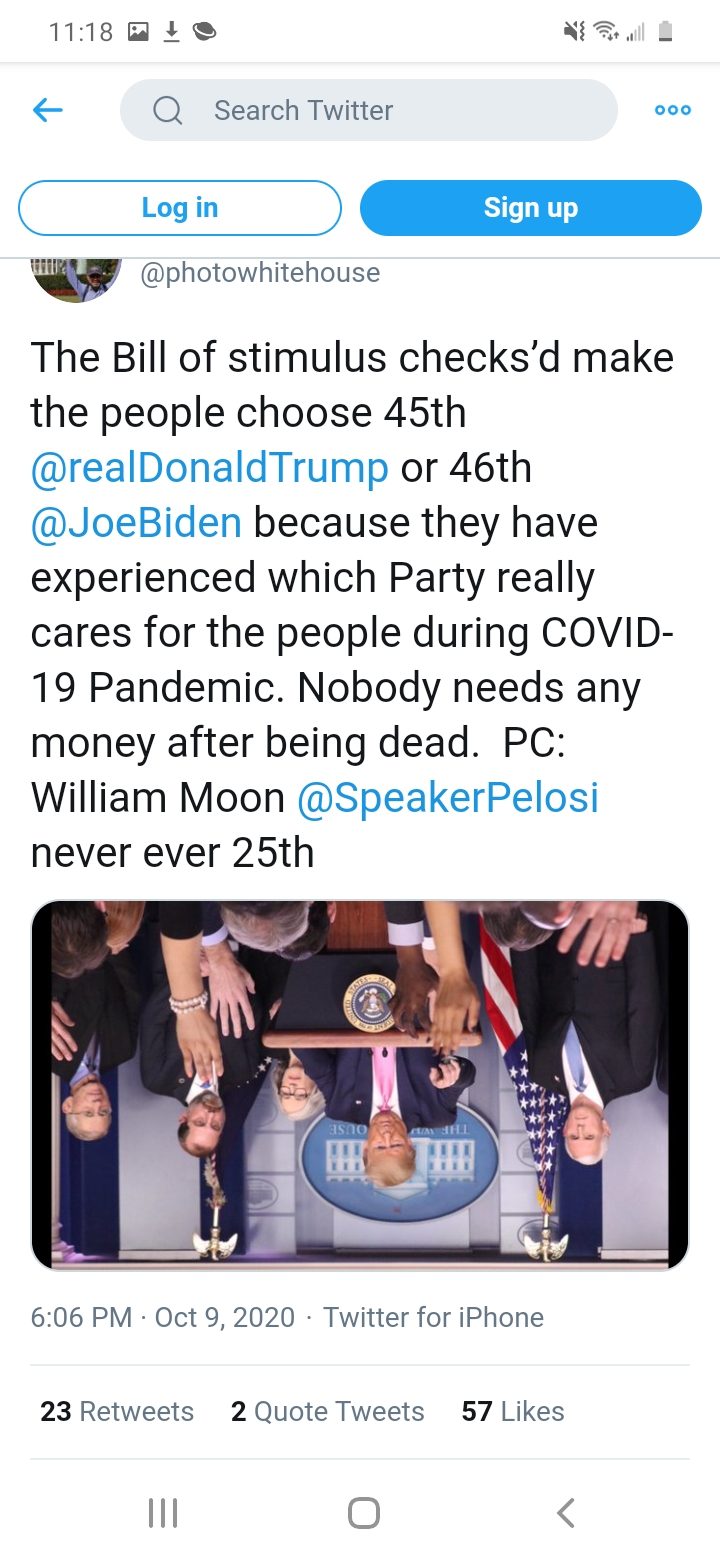The width and height of the screenshot is (720, 1560).
Task: Open the attached upside-down press briefing photo
Action: point(360,1085)
